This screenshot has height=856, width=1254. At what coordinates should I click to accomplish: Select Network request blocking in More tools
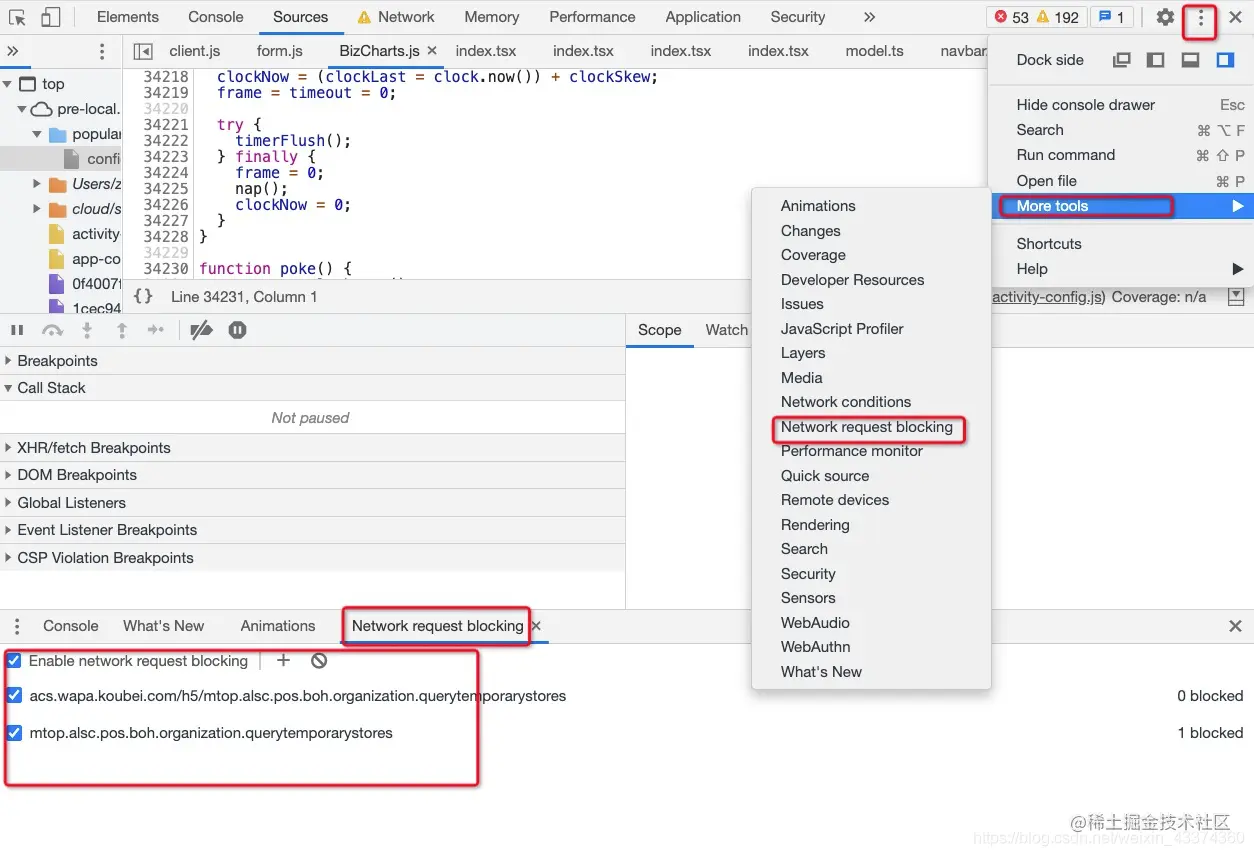(867, 427)
